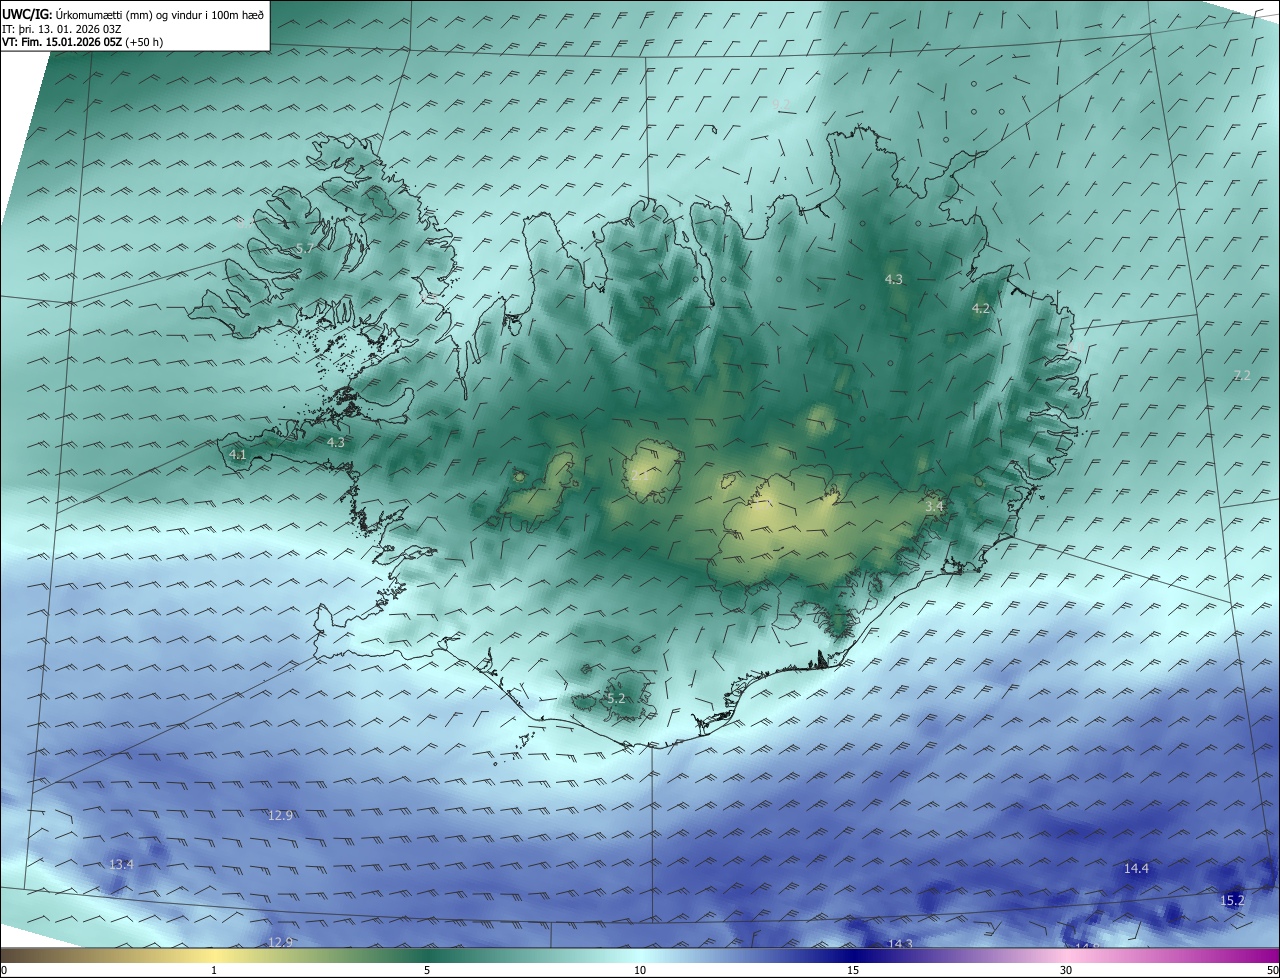
Task: Click the 7.2 value label off the east coast
Action: (1242, 376)
